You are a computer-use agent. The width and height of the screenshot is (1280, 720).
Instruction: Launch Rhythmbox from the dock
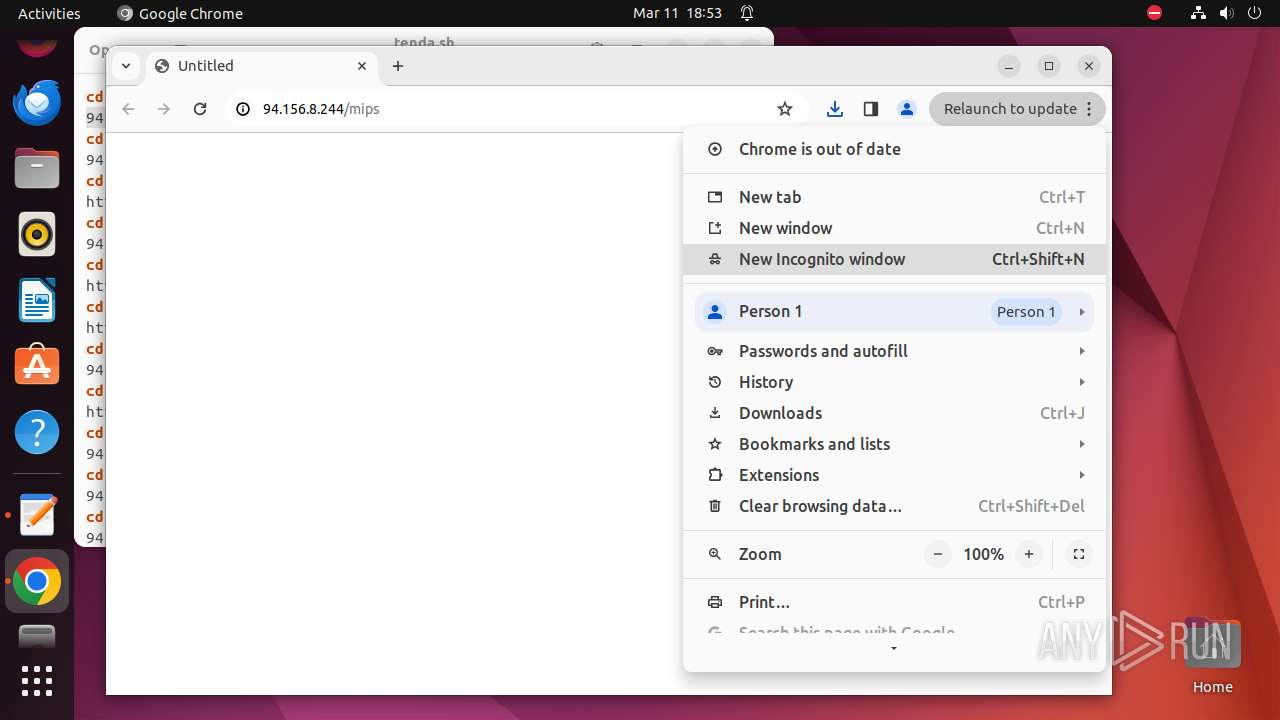pos(37,234)
